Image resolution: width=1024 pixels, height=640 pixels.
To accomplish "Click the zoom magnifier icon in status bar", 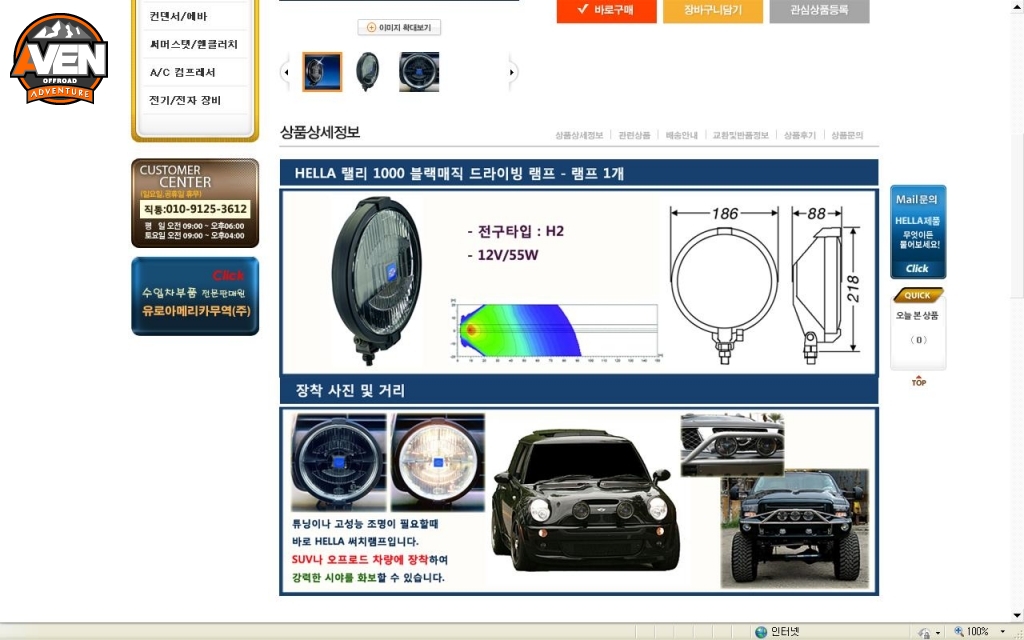I will pos(959,632).
